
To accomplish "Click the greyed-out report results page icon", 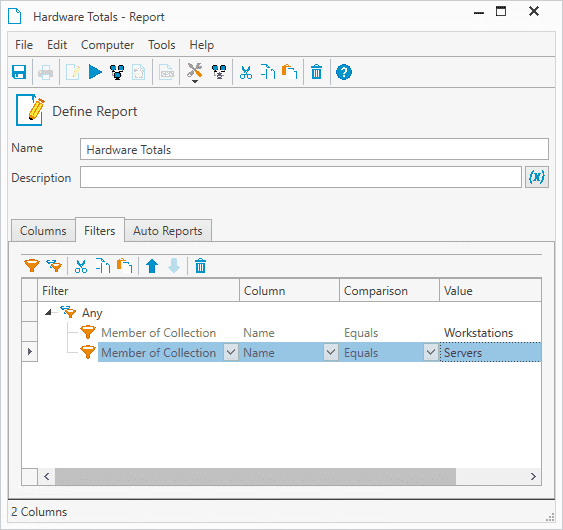I will [139, 72].
